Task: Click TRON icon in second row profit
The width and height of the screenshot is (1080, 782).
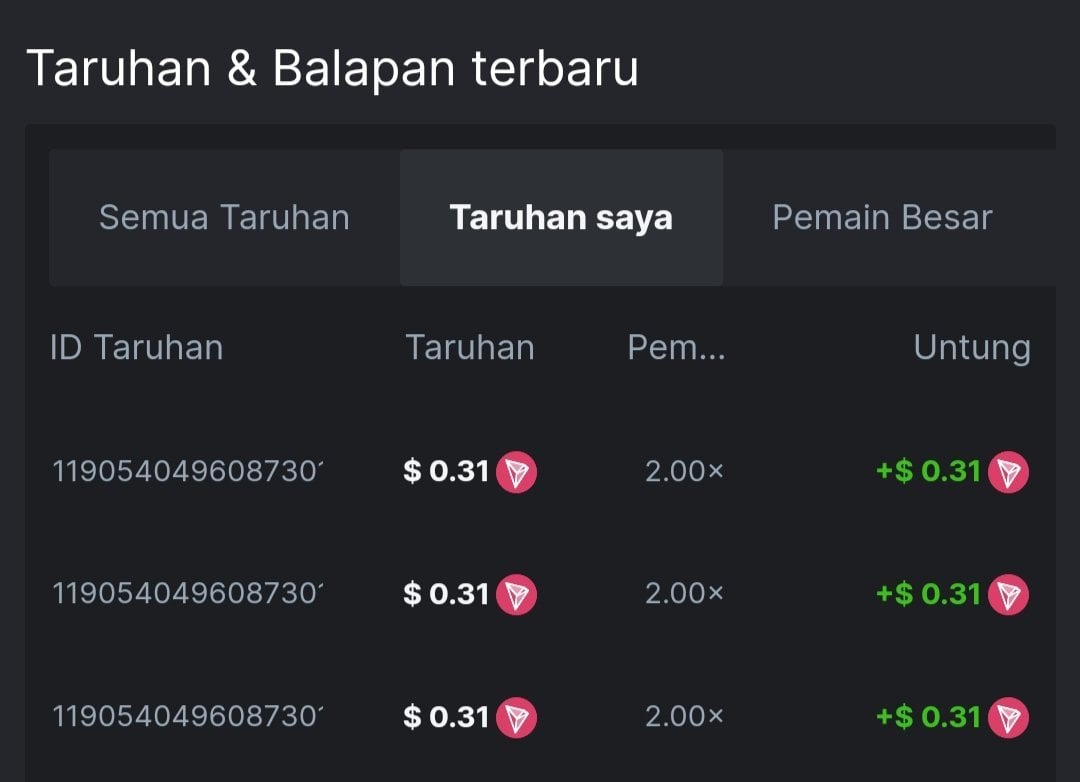Action: 1007,595
